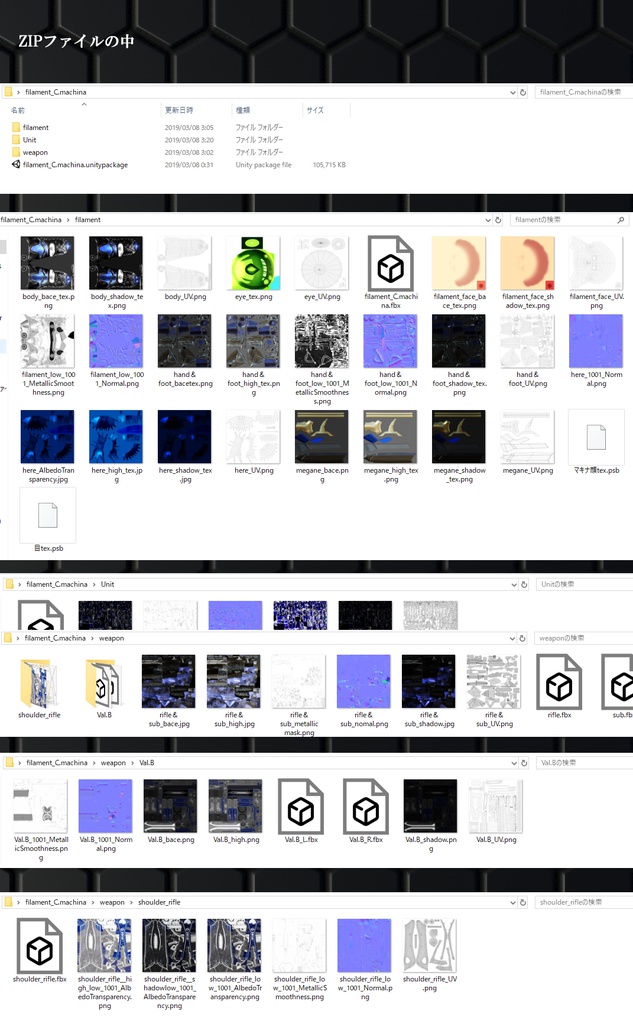Image resolution: width=633 pixels, height=1024 pixels.
Task: Select 目tex.psb file
Action: pyautogui.click(x=48, y=520)
